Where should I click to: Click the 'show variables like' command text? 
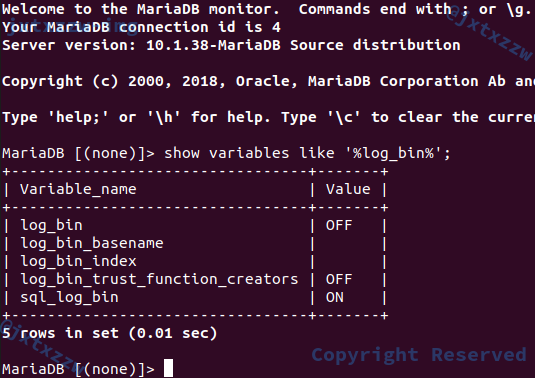[249, 153]
